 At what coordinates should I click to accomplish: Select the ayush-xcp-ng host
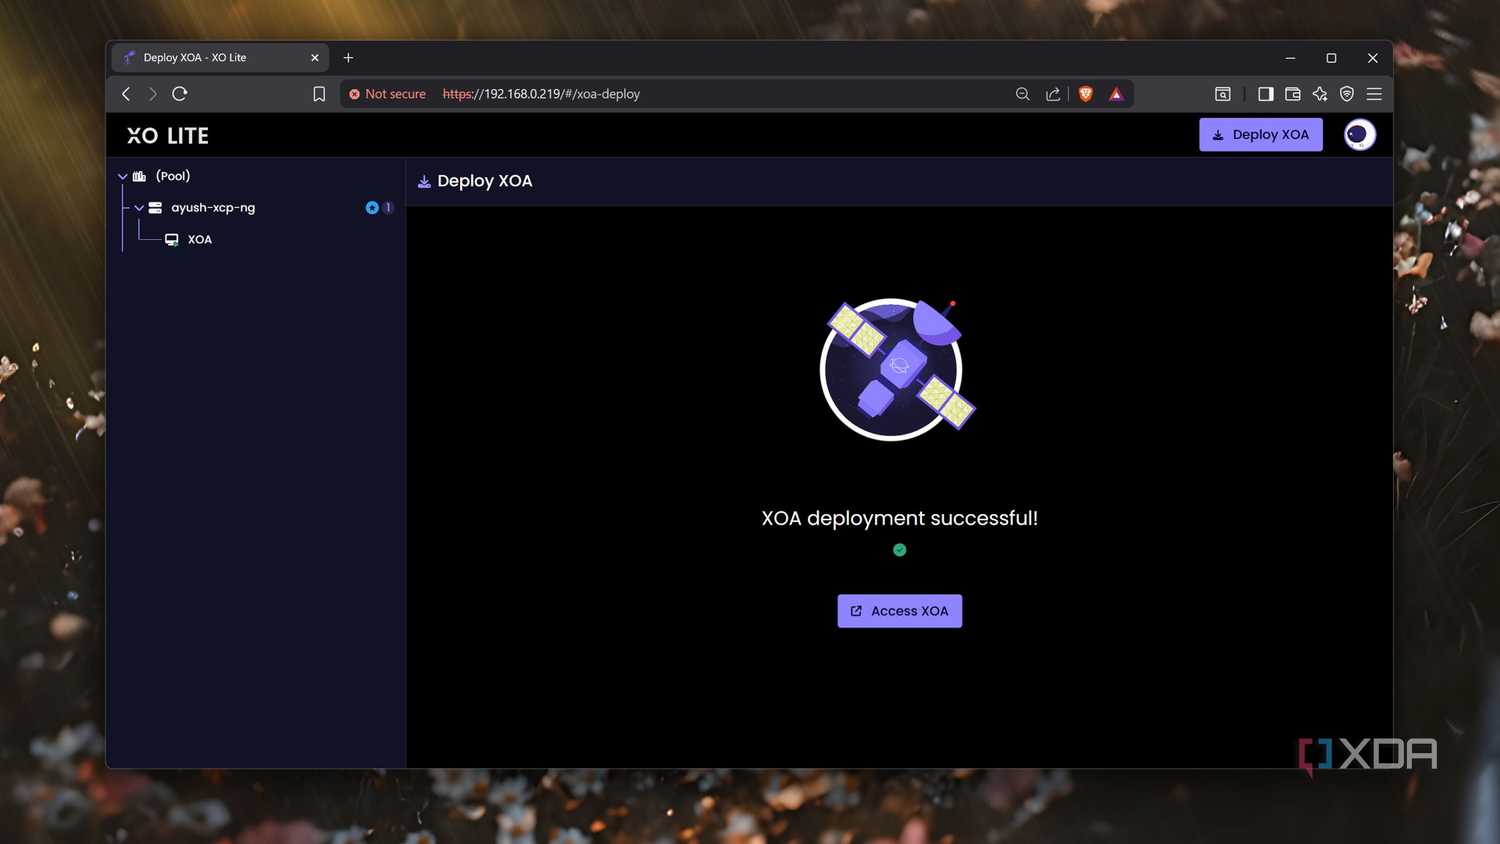tap(213, 208)
